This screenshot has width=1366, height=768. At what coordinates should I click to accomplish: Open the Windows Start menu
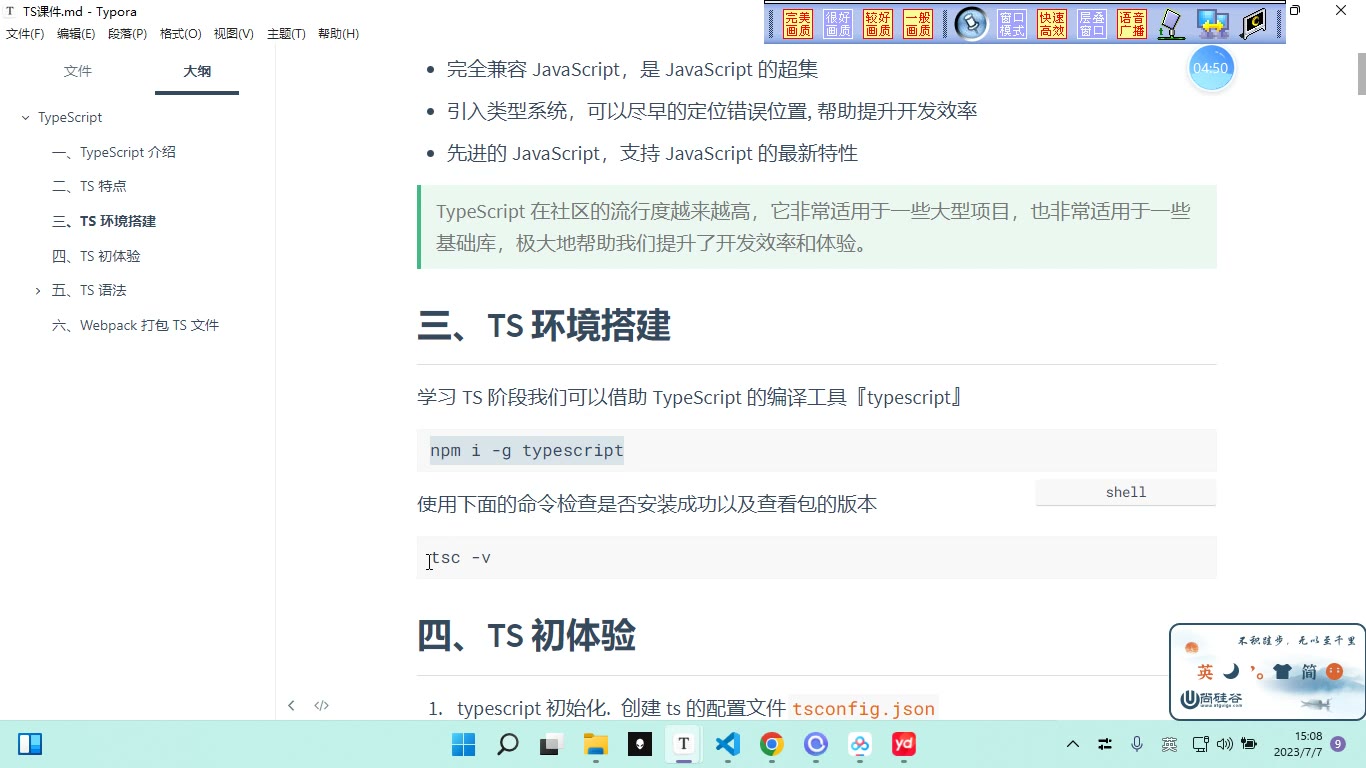(463, 744)
